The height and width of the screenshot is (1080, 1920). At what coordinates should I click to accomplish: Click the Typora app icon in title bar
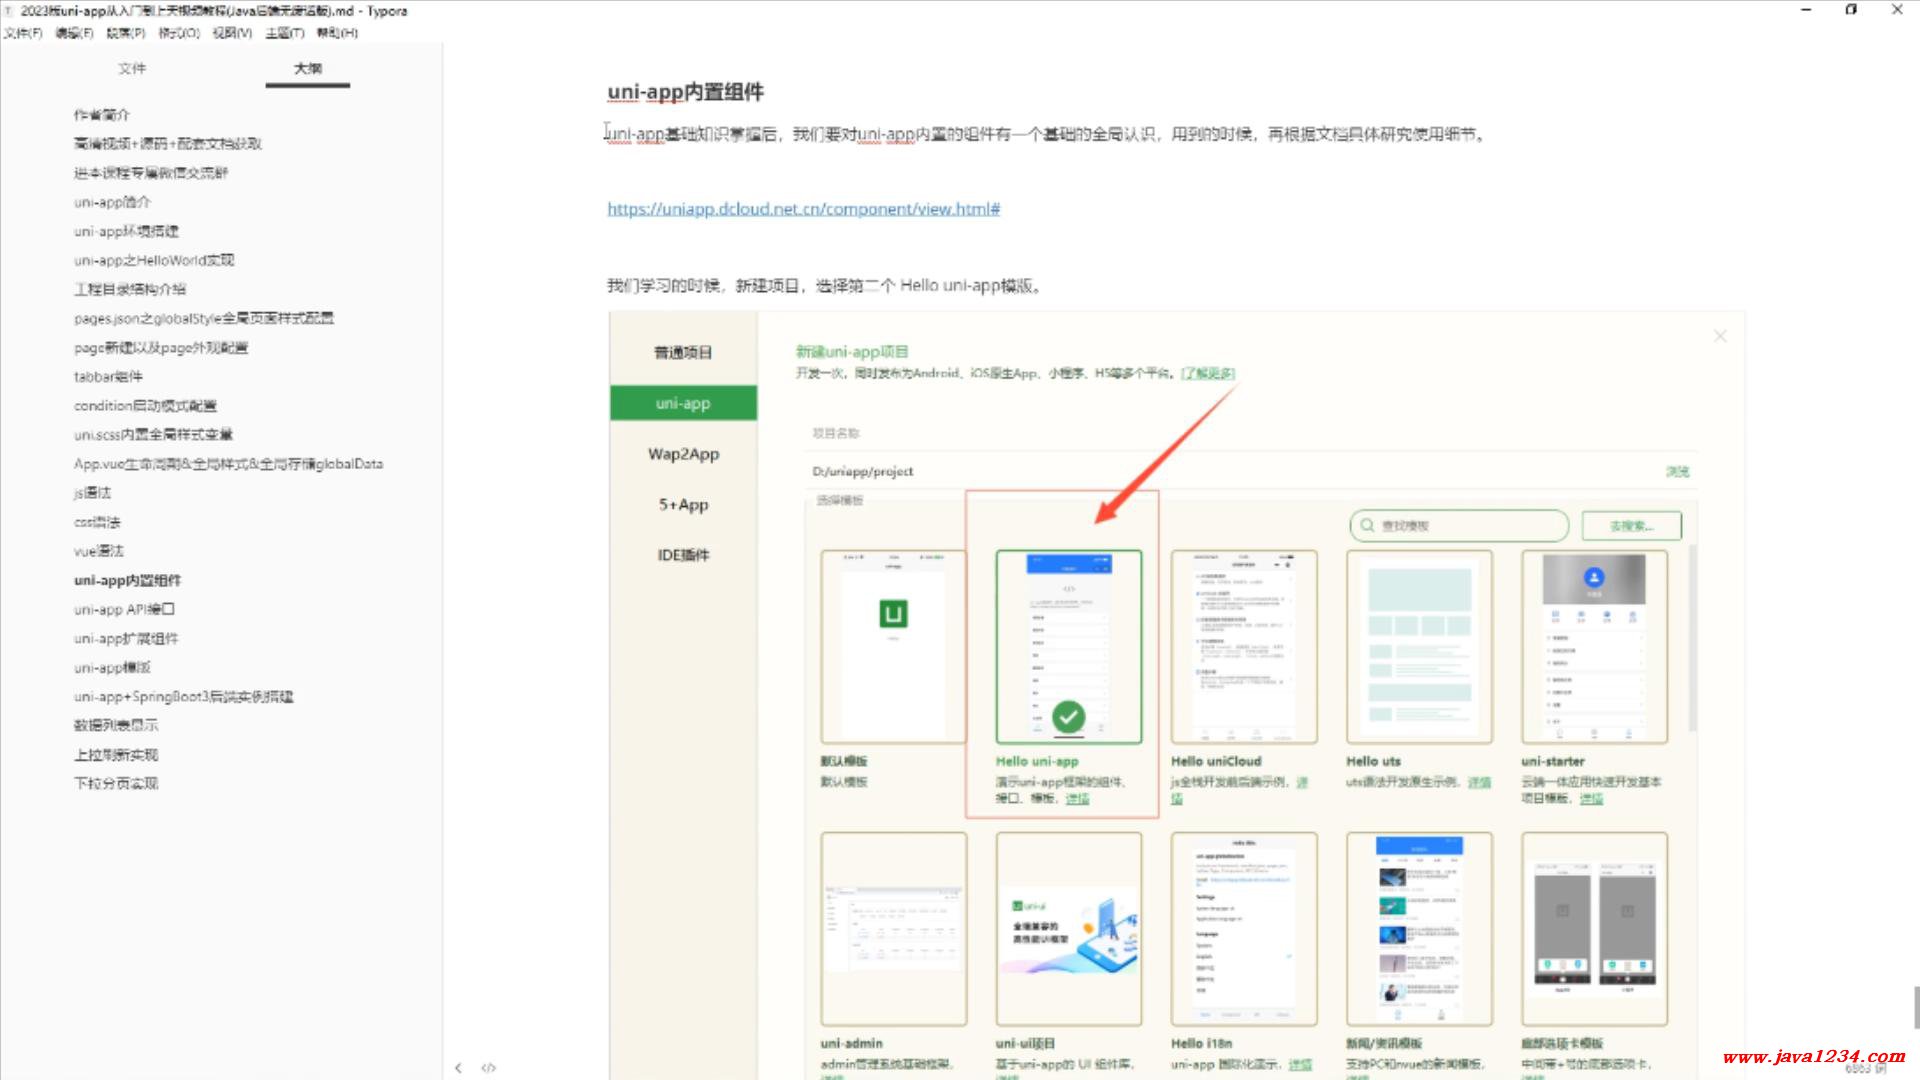point(9,11)
